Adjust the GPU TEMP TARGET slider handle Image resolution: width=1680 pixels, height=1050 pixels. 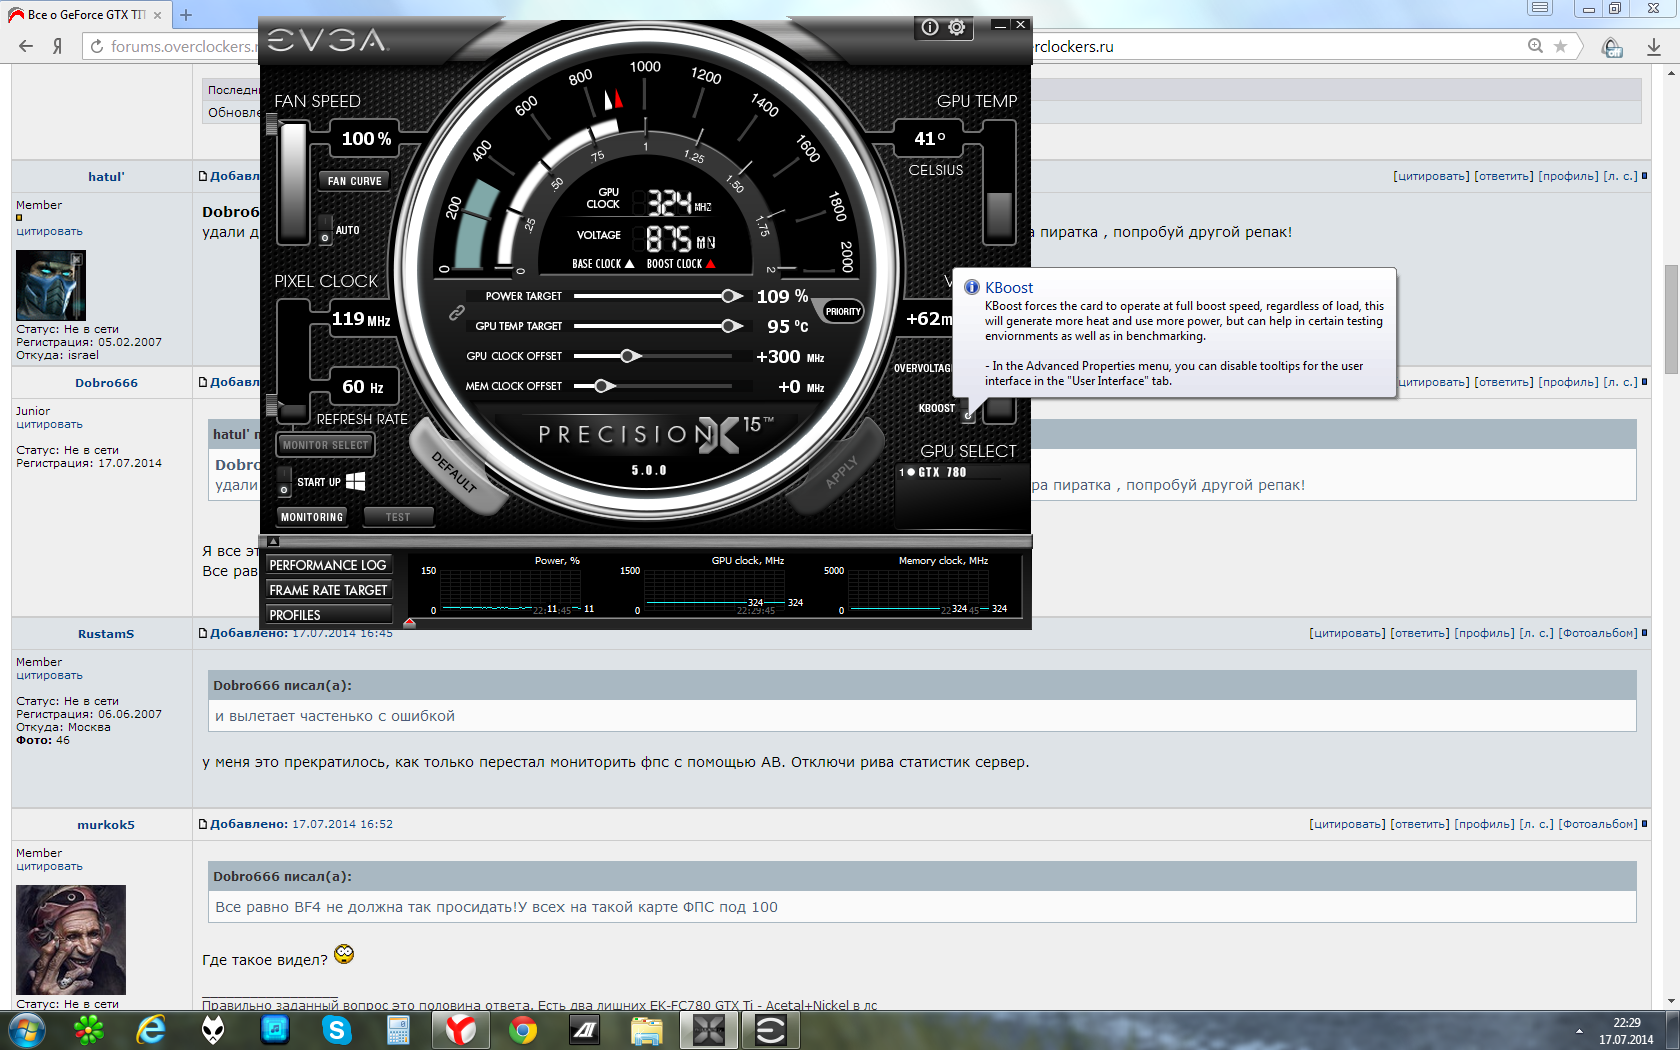(732, 326)
